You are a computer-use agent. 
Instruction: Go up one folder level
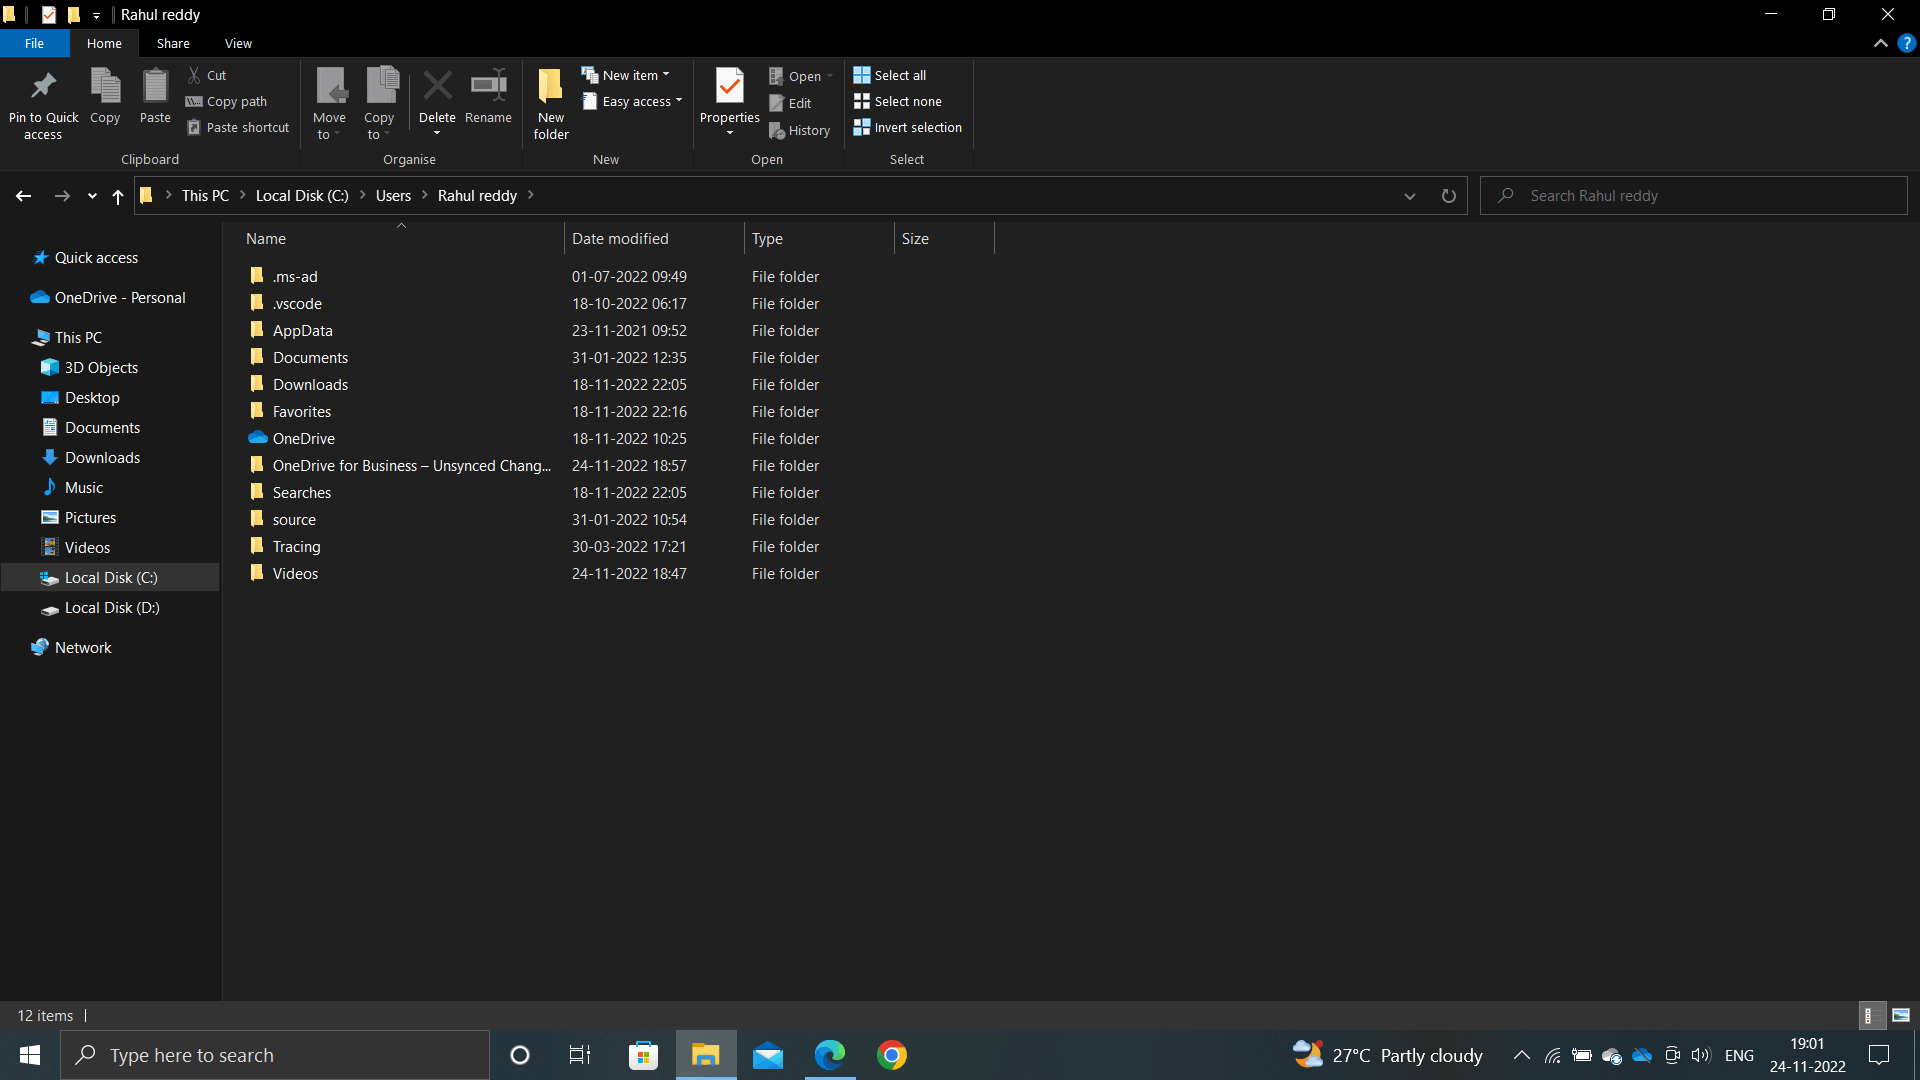click(118, 196)
